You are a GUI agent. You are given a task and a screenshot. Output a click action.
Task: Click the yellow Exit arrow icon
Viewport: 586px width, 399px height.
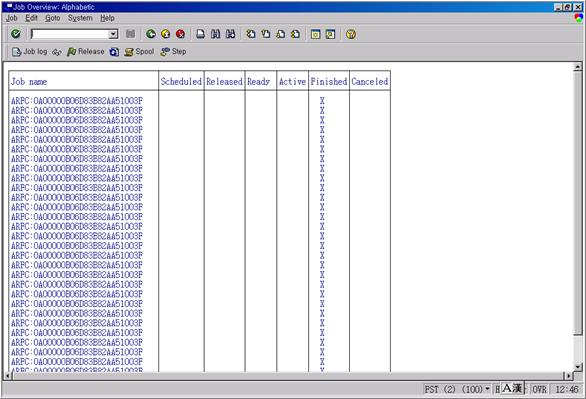pyautogui.click(x=166, y=34)
